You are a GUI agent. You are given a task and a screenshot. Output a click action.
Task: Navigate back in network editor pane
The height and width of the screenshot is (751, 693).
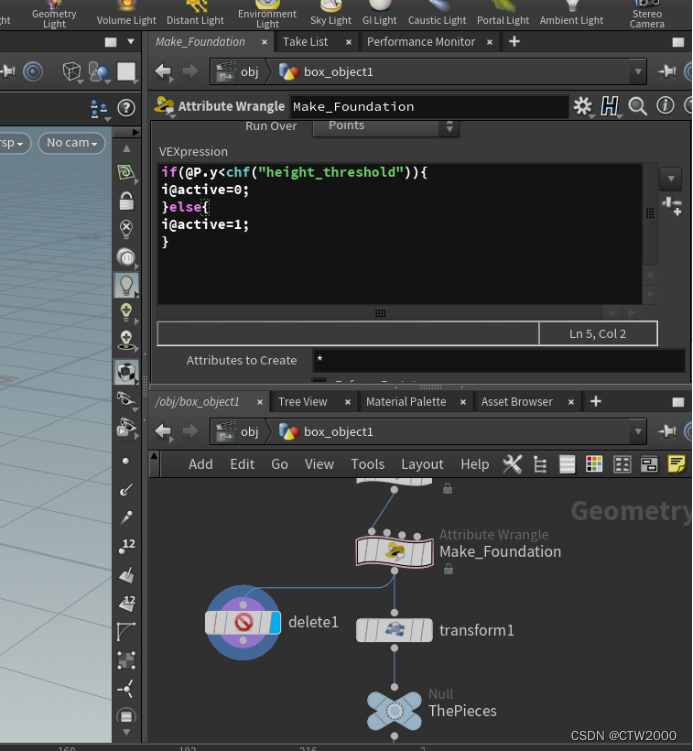[163, 431]
